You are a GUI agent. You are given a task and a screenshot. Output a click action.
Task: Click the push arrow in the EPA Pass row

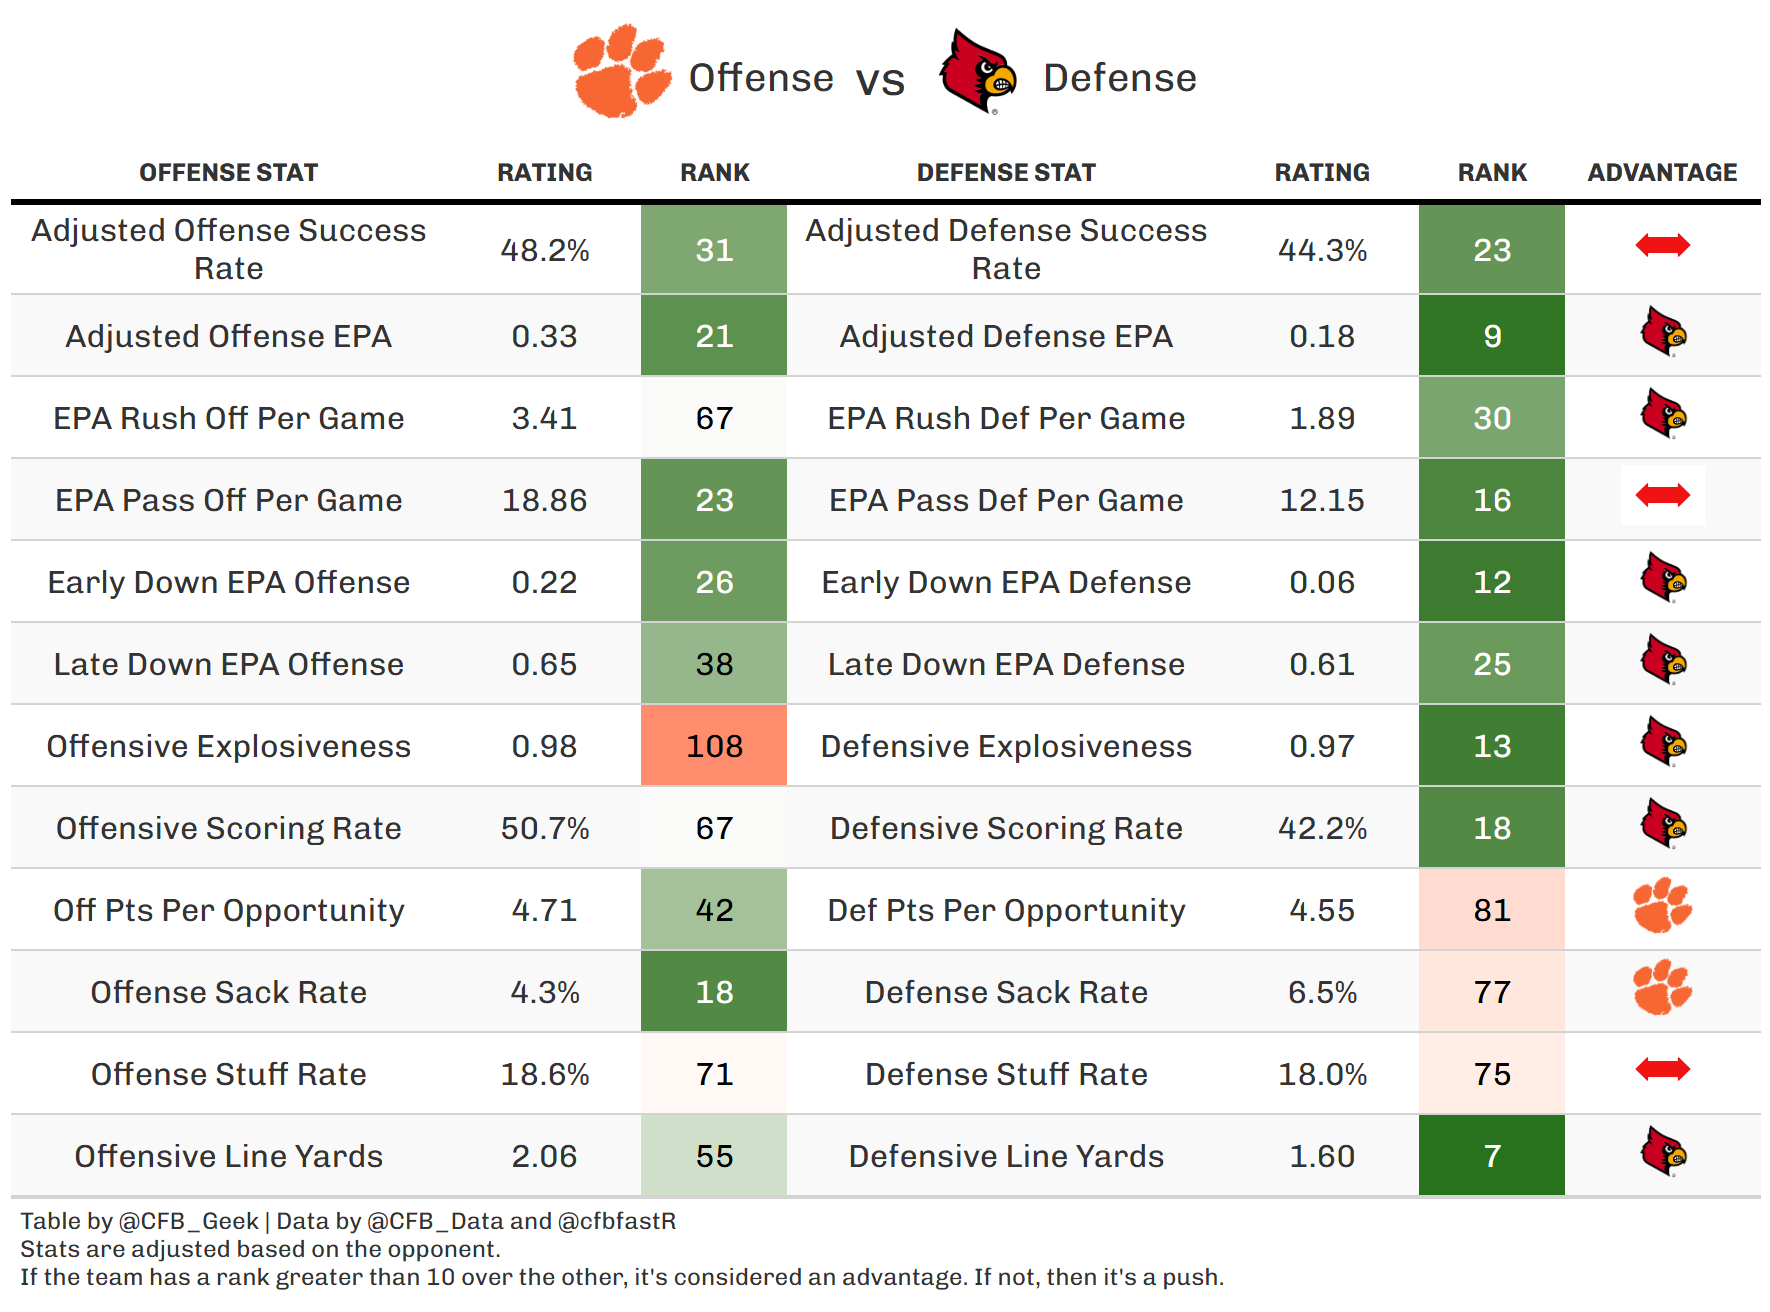1662,495
